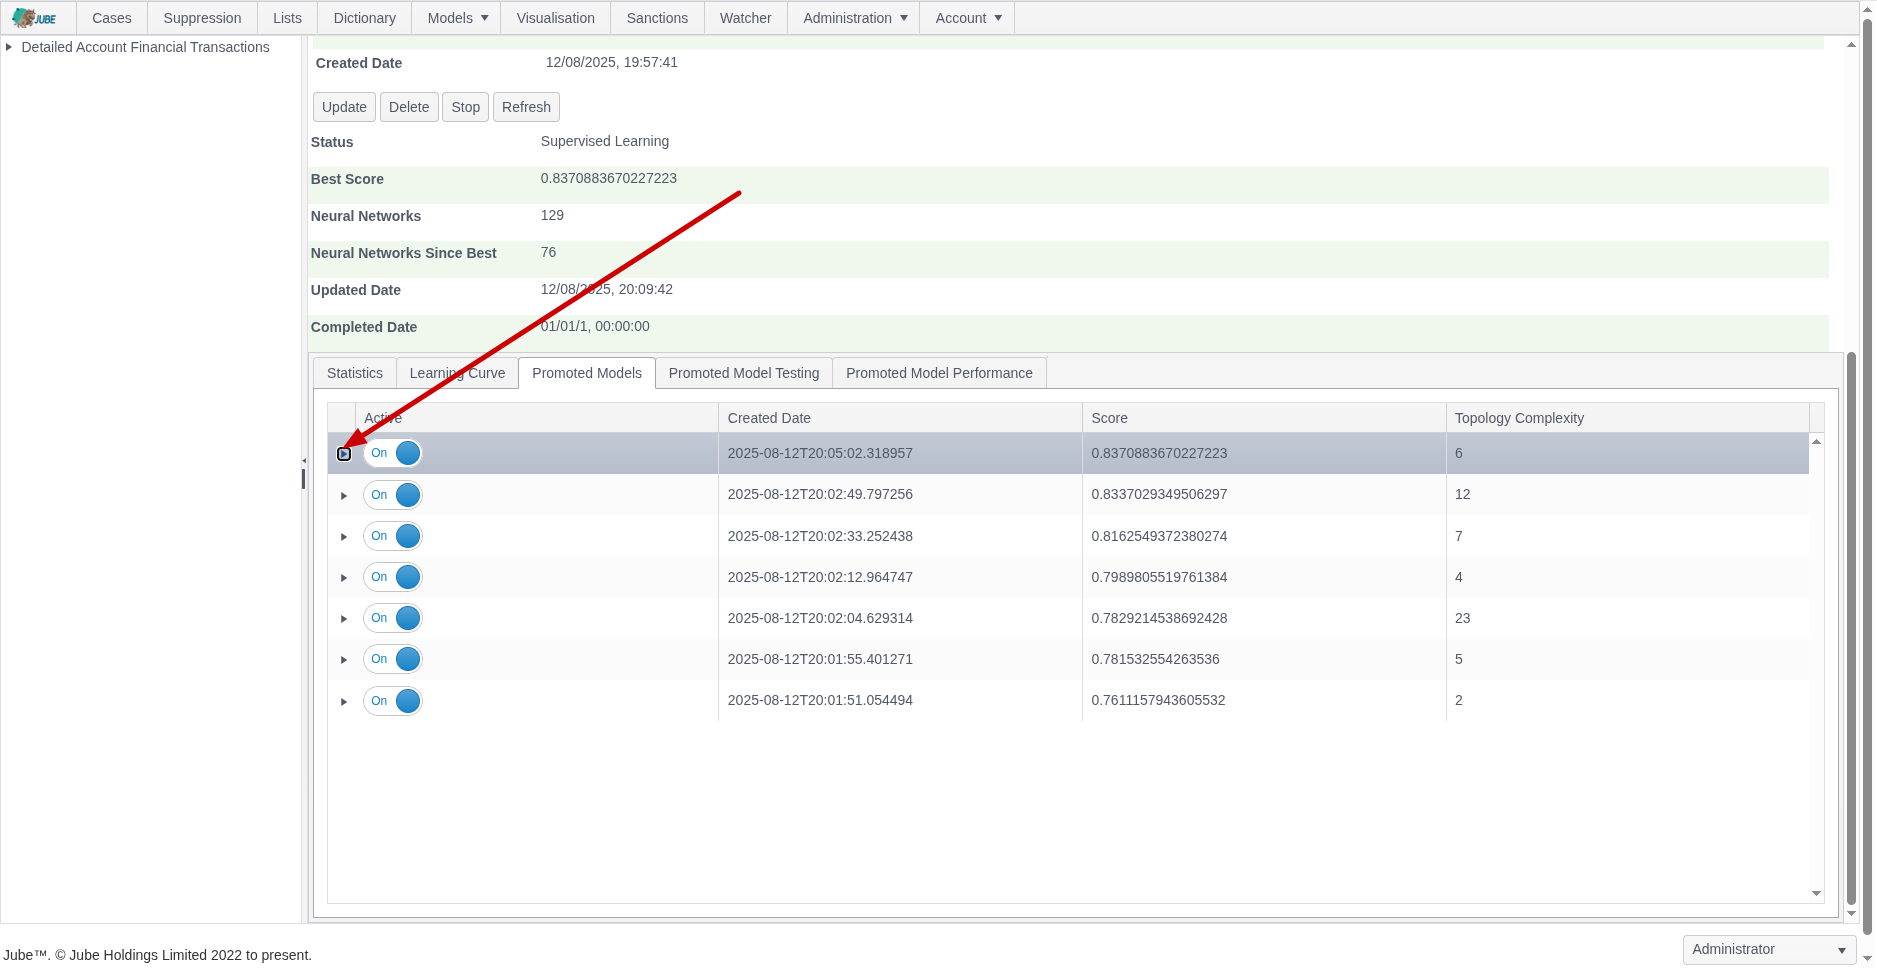Toggle Active switch for score 0.7611157943605532
This screenshot has height=968, width=1877.
pos(393,701)
